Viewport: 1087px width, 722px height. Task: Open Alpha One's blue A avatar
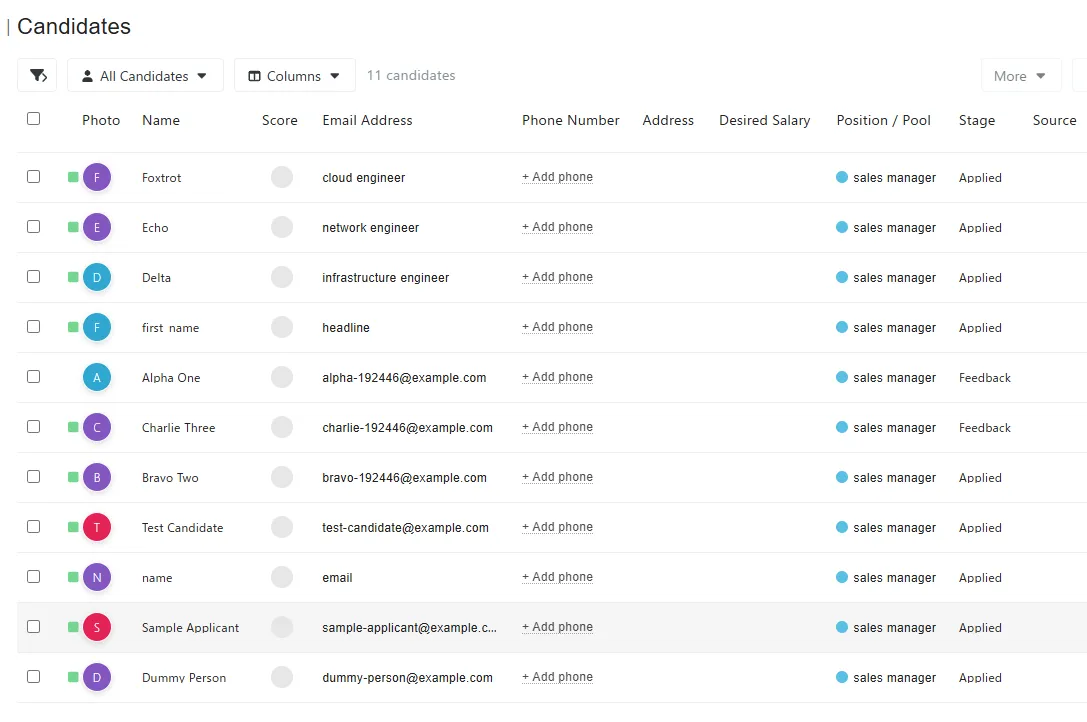97,377
